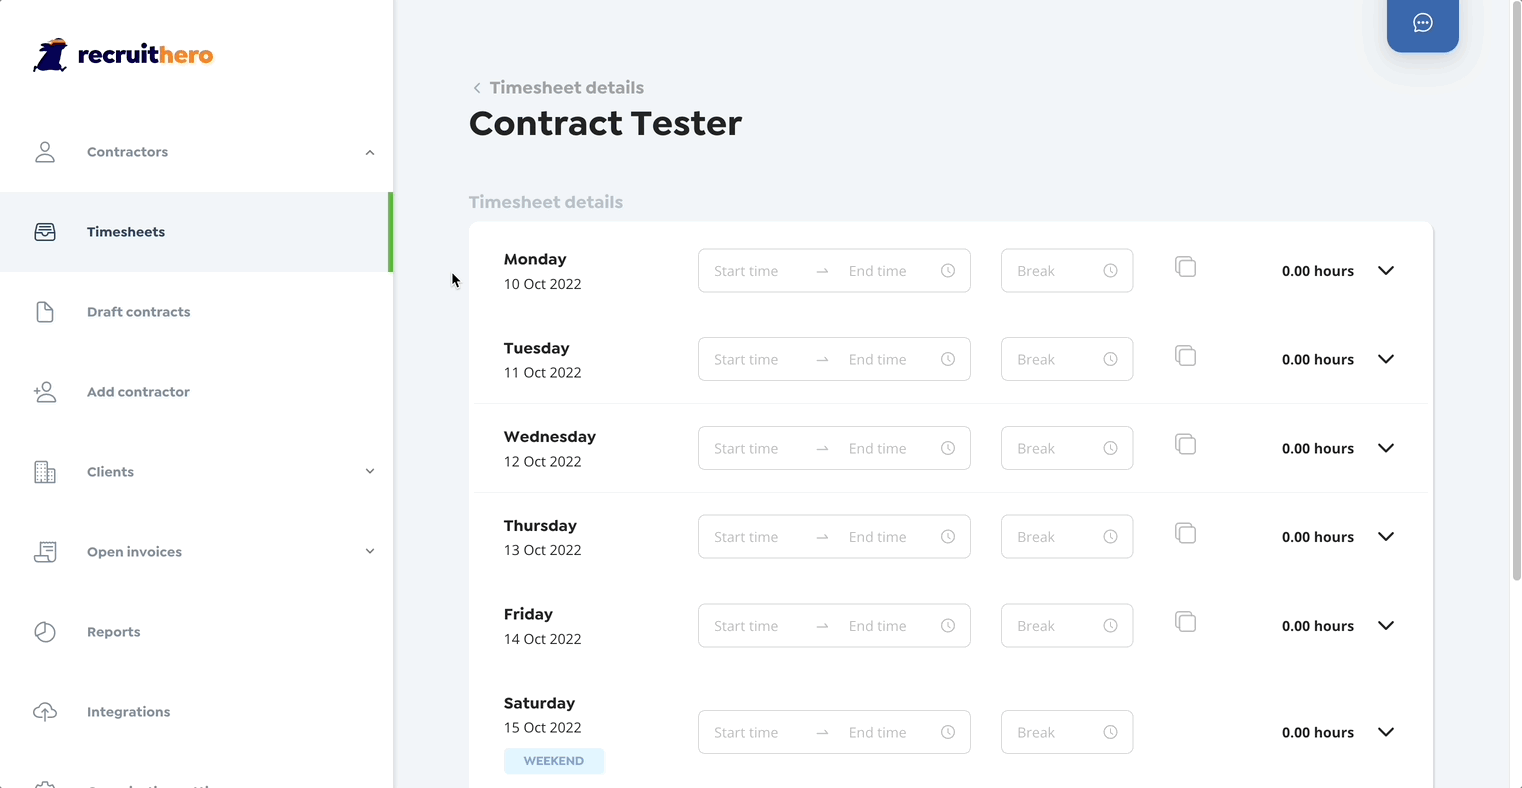Click the clock icon in Tuesday's time range
The height and width of the screenshot is (788, 1522).
tap(948, 359)
